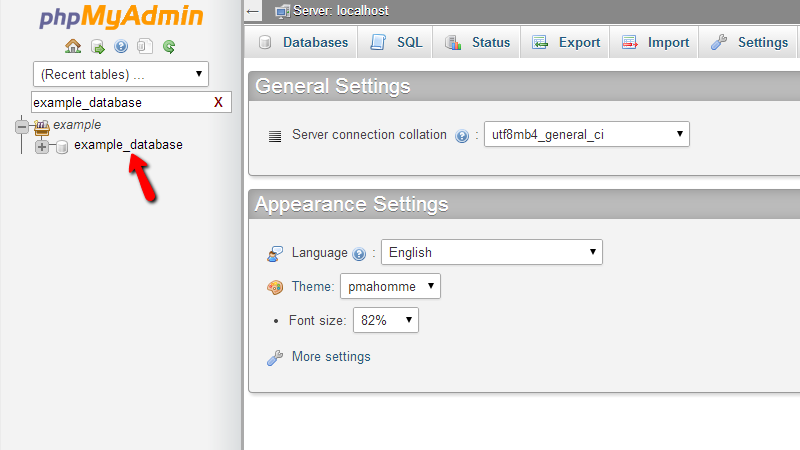Click the Home icon in the sidebar

(73, 46)
